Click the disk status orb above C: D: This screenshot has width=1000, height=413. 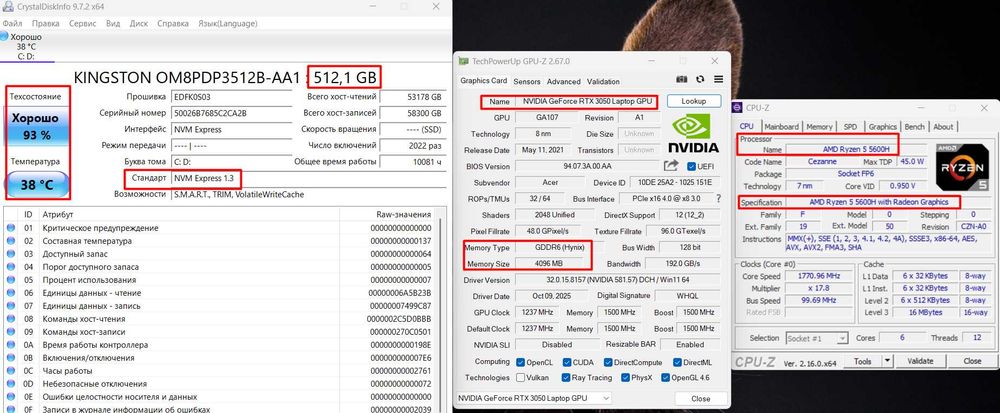click(x=4, y=37)
